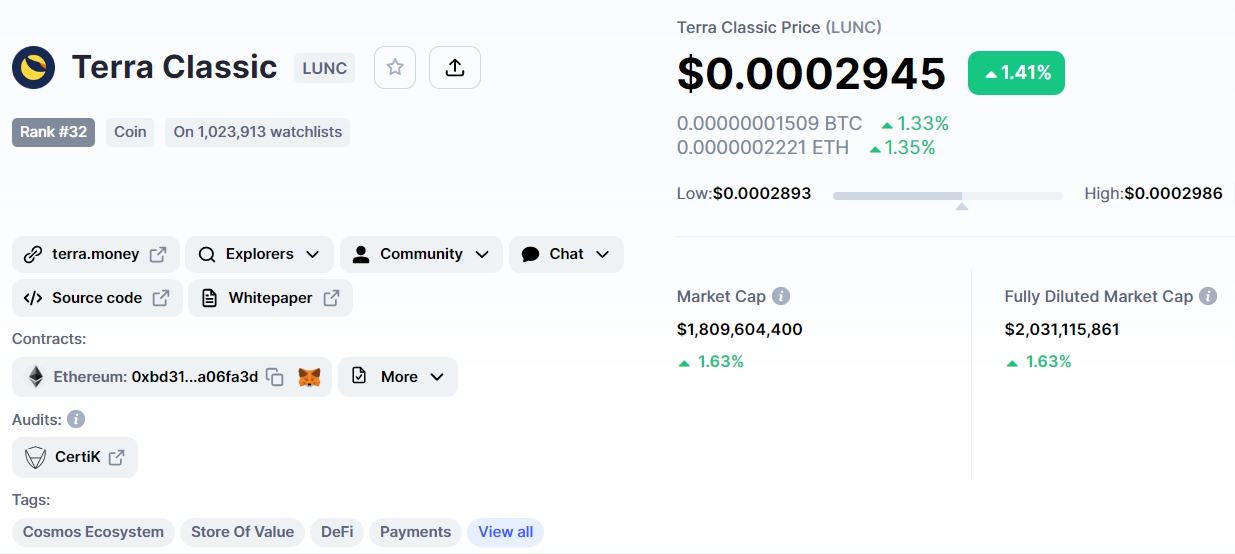This screenshot has width=1235, height=554.
Task: Click the On 1,023,913 watchlists badge
Action: [258, 132]
